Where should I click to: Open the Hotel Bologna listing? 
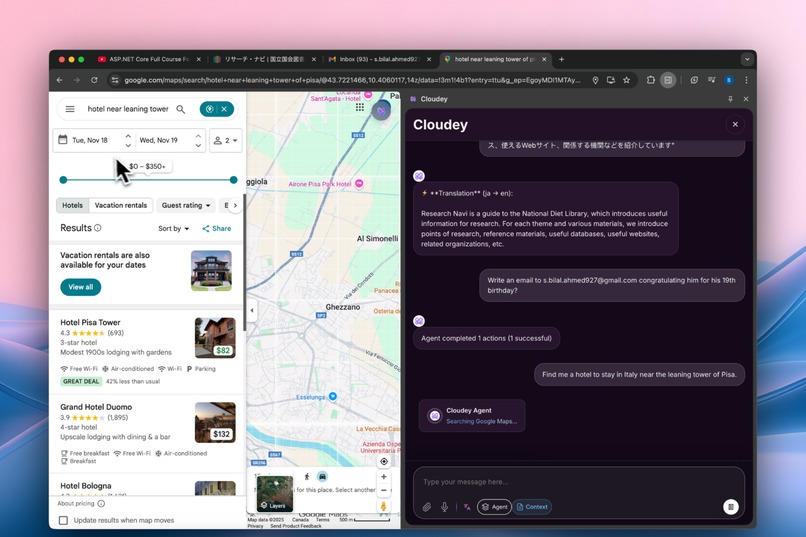pos(86,486)
